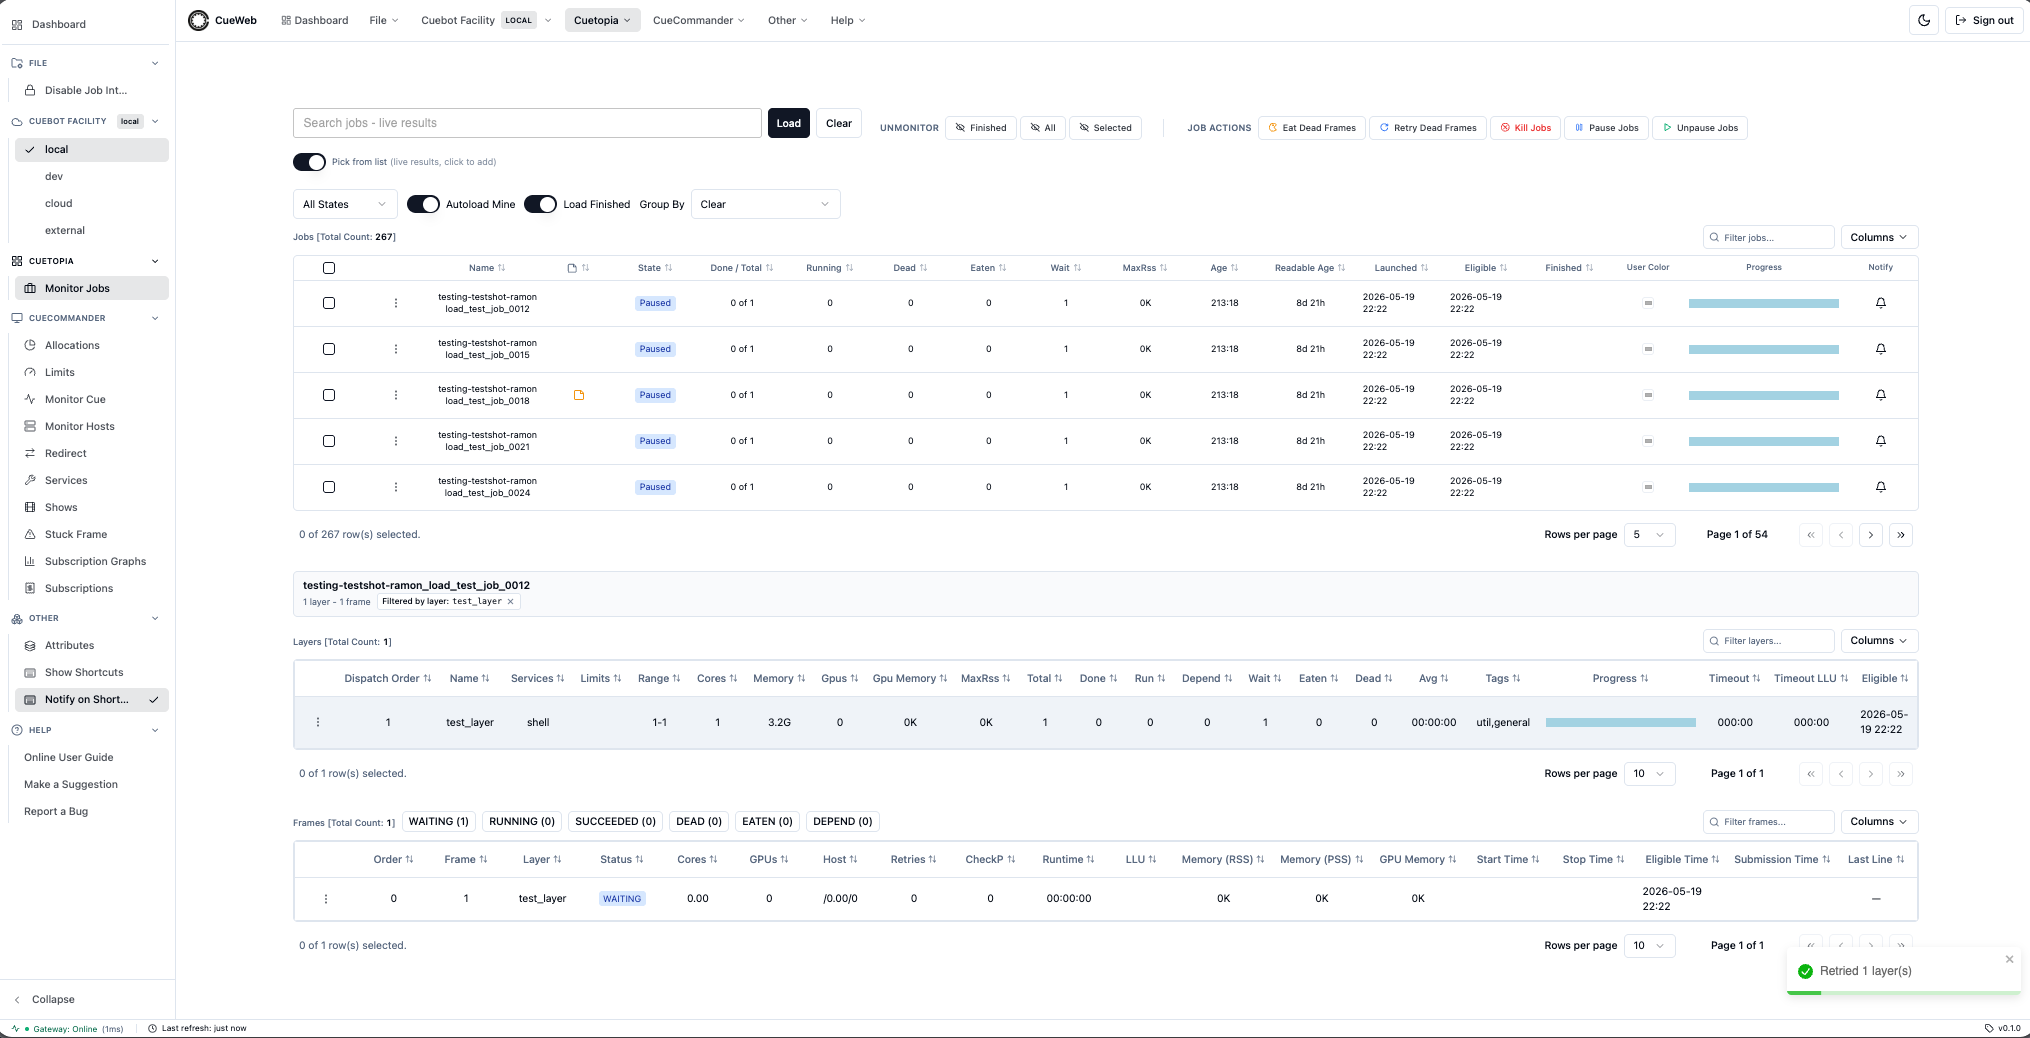Click the Kill Jobs button
This screenshot has width=2030, height=1038.
[x=1525, y=128]
